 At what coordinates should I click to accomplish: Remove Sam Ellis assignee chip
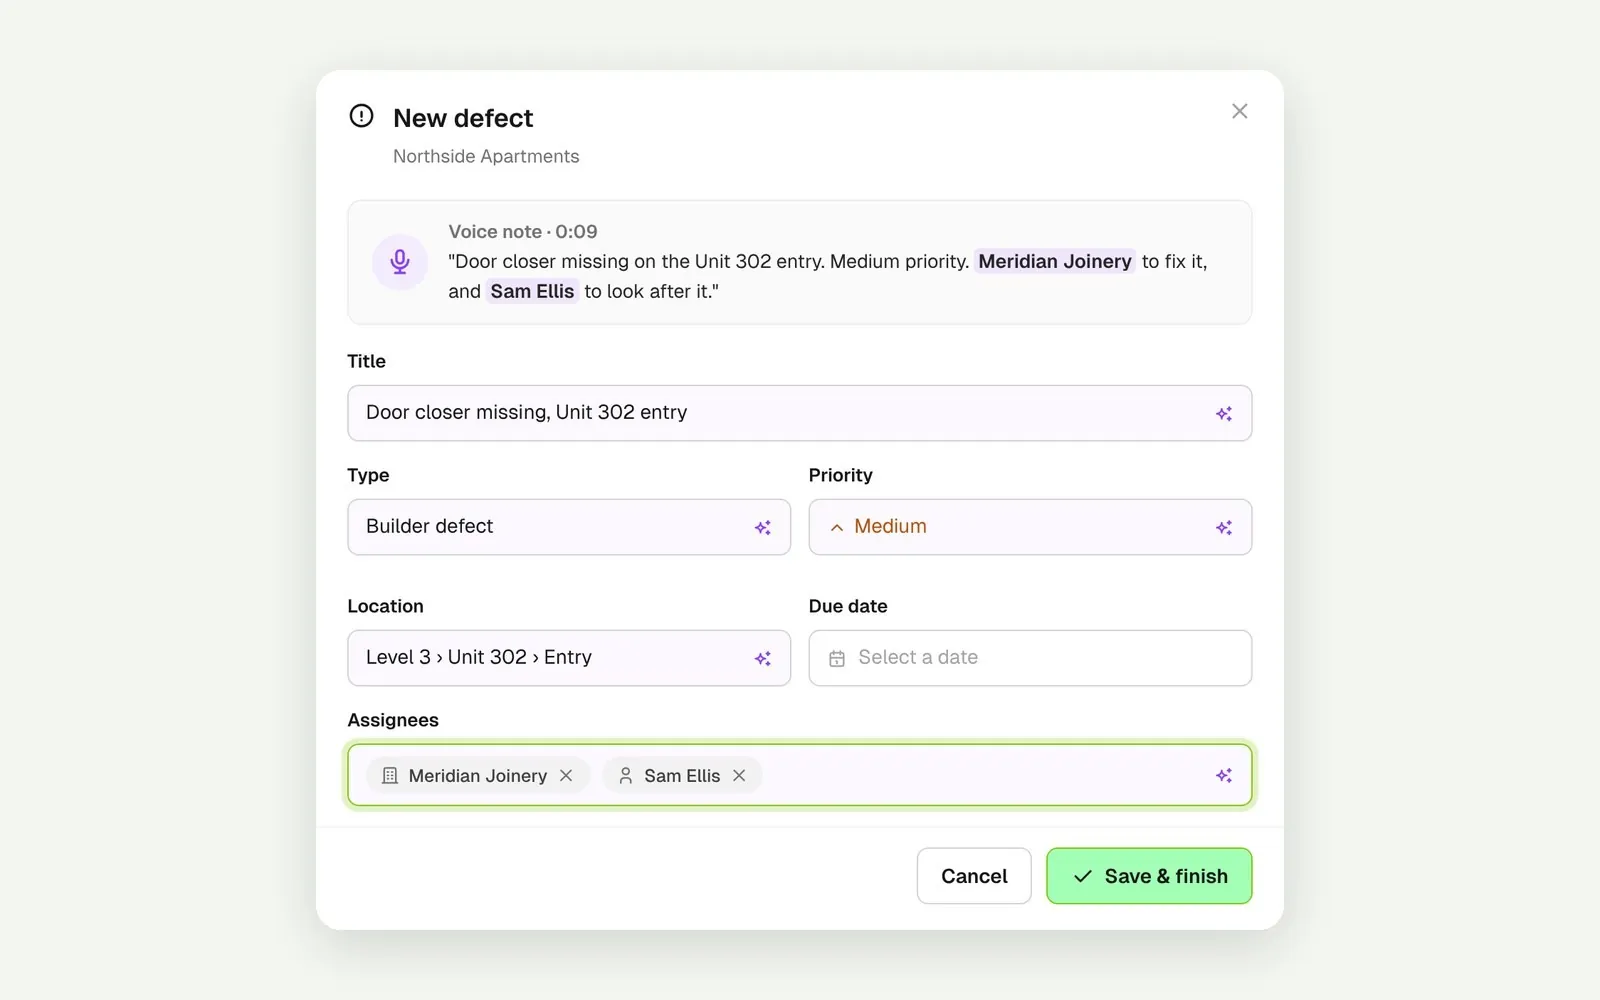[739, 775]
